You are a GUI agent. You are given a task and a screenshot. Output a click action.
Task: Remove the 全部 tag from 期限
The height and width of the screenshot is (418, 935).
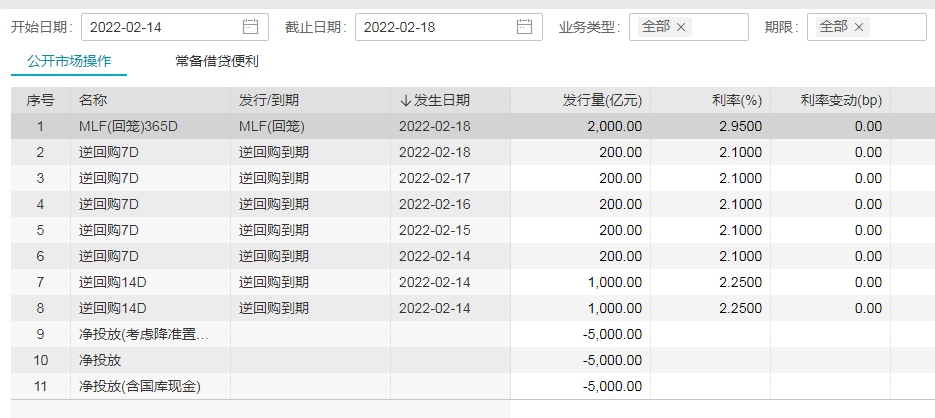click(x=859, y=27)
